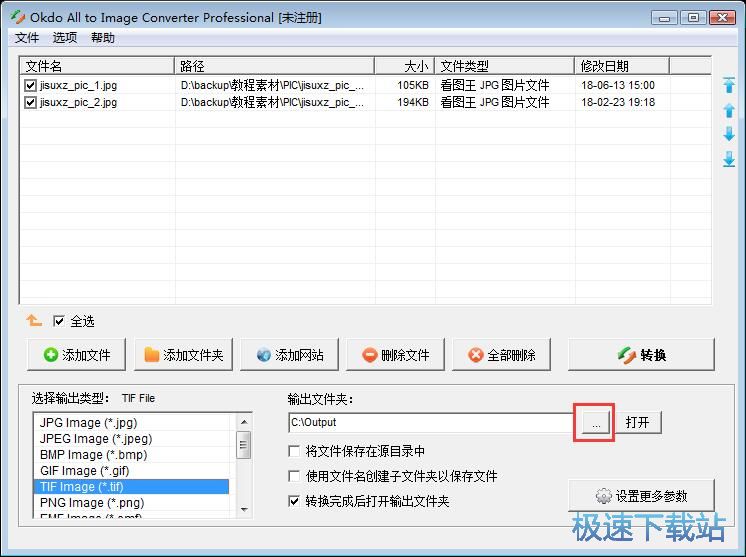746x557 pixels.
Task: Sort by 路径 column header
Action: point(275,66)
